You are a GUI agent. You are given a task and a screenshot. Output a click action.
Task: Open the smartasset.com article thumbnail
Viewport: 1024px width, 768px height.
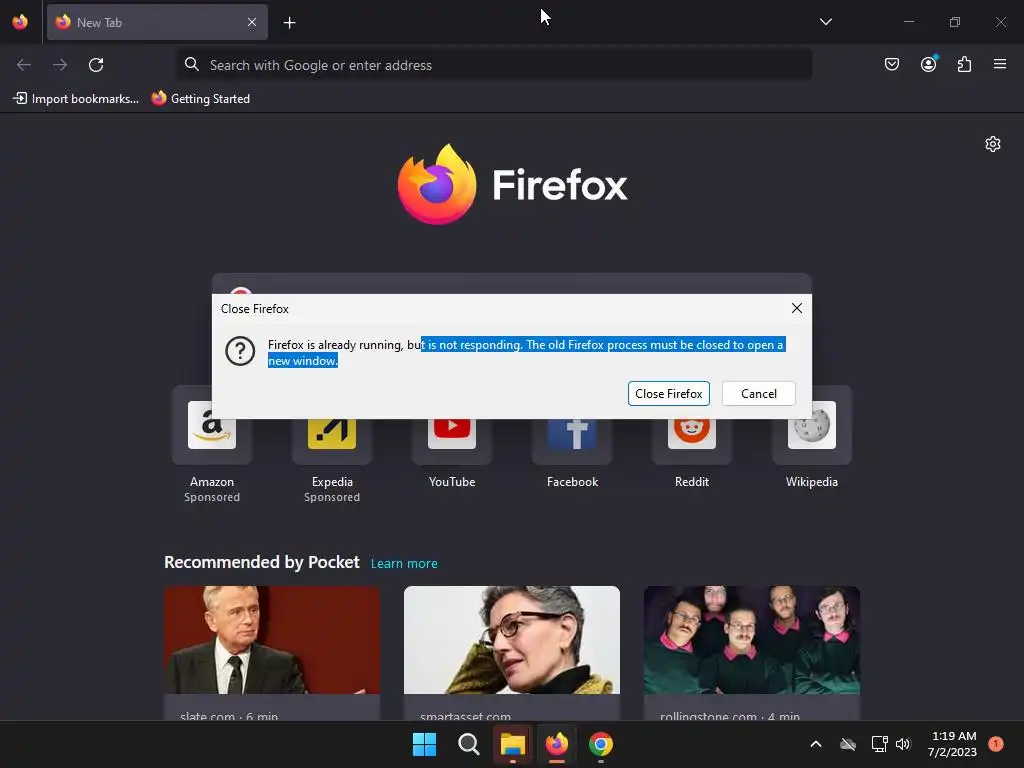(512, 640)
